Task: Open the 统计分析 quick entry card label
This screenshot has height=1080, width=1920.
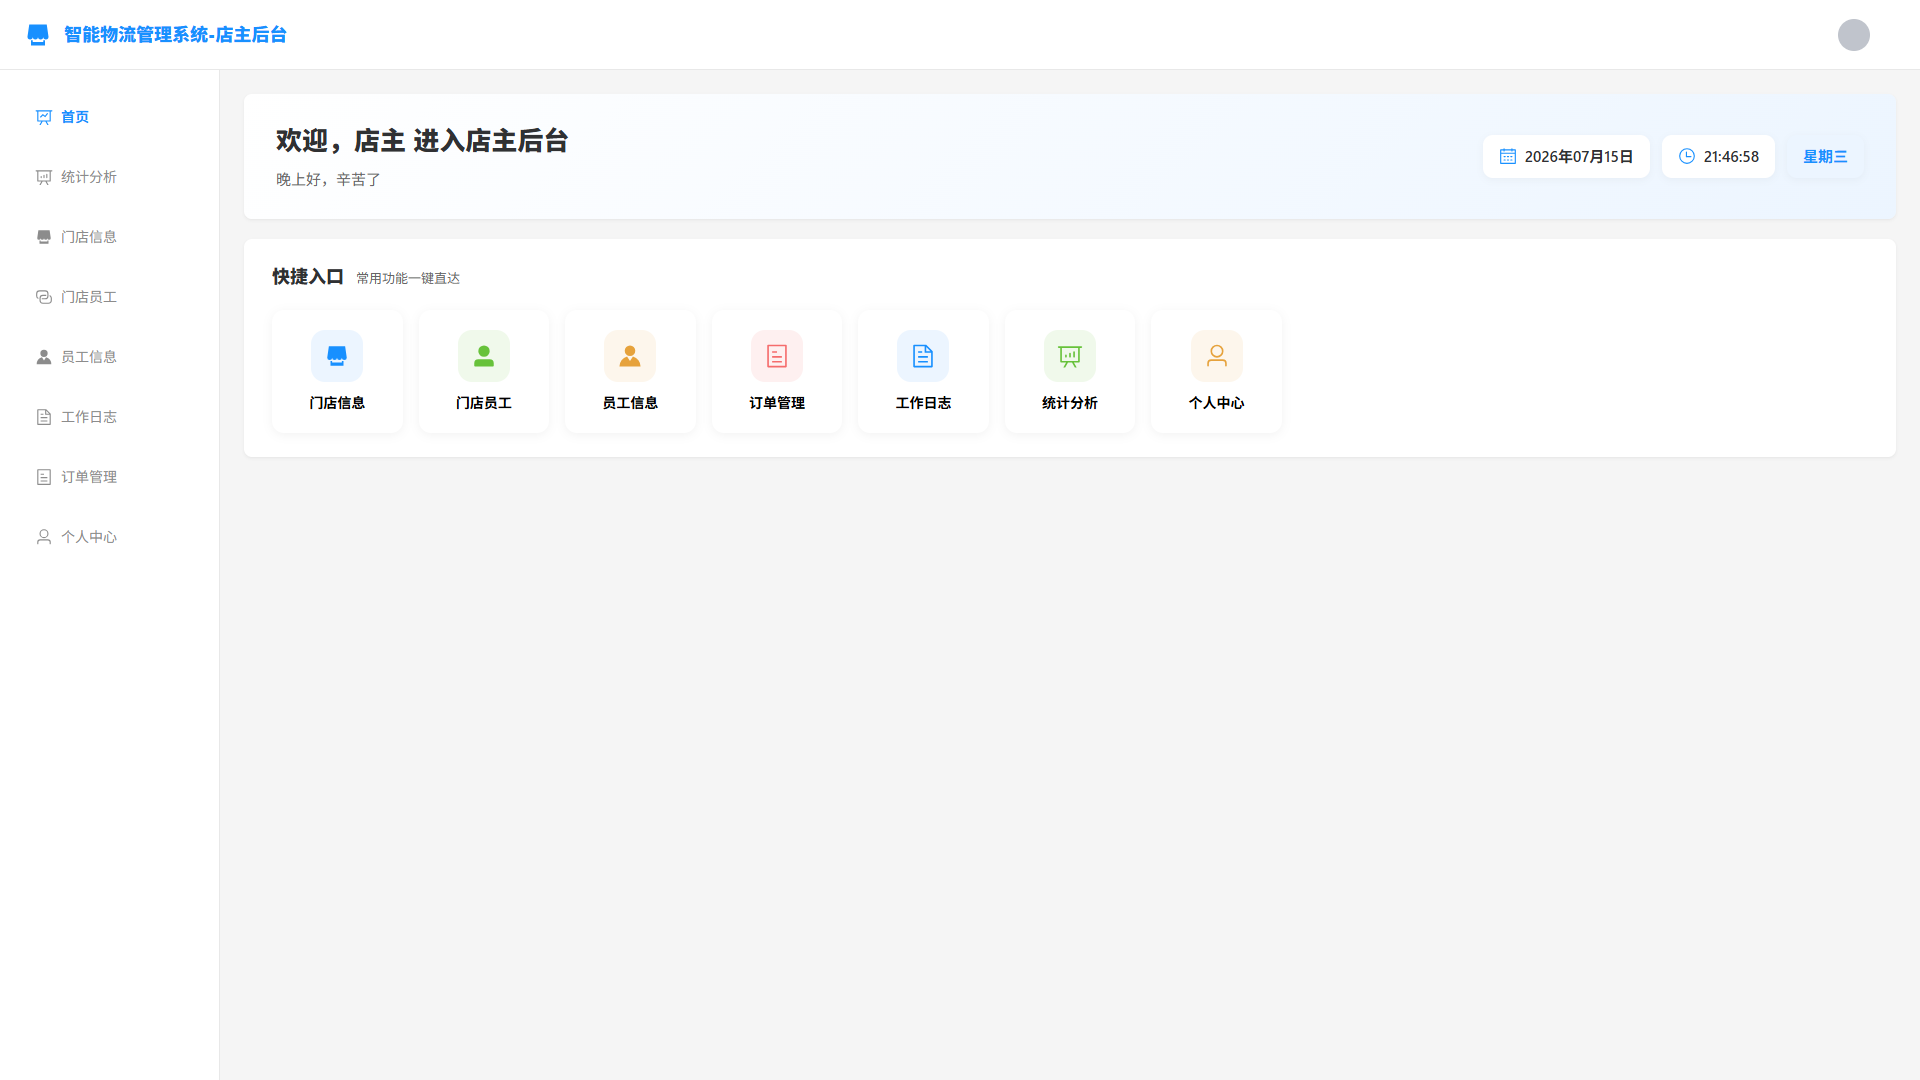Action: pos(1070,403)
